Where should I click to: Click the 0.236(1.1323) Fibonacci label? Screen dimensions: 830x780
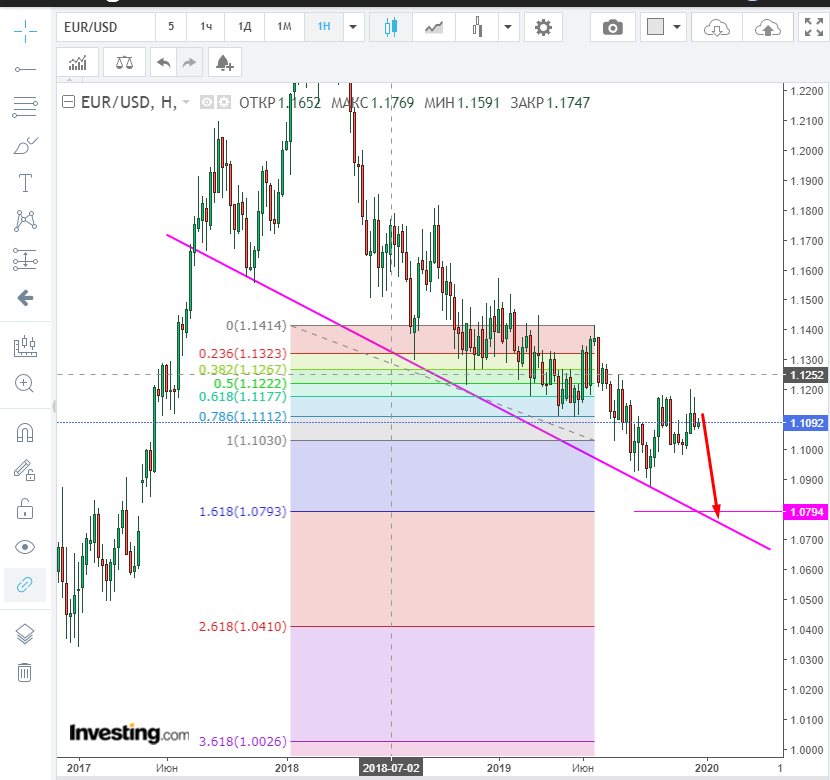pyautogui.click(x=242, y=353)
